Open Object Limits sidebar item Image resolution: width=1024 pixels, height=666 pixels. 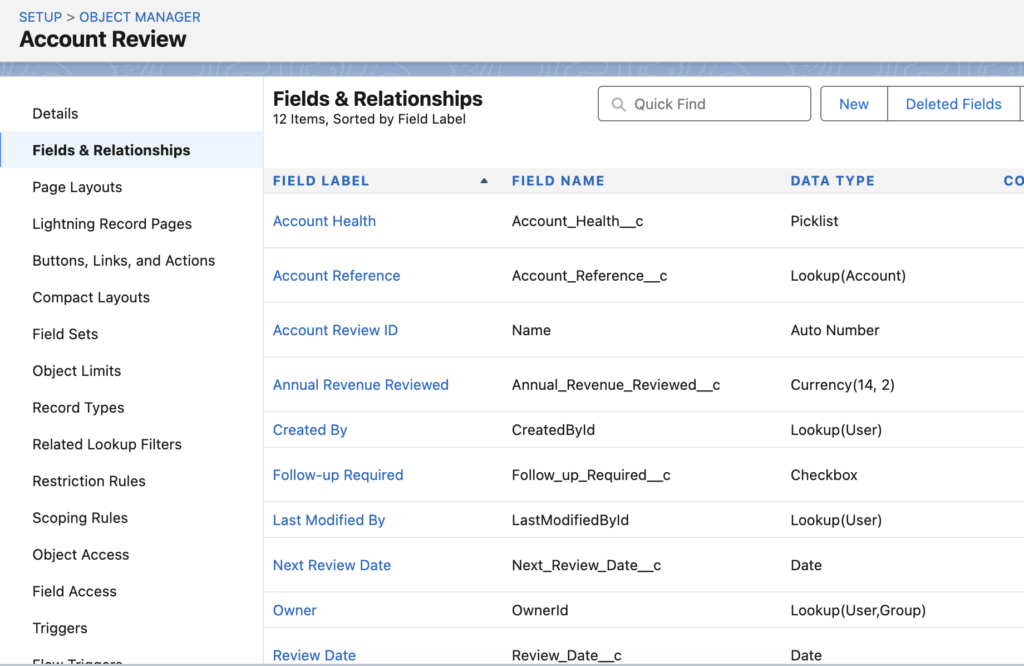coord(77,371)
